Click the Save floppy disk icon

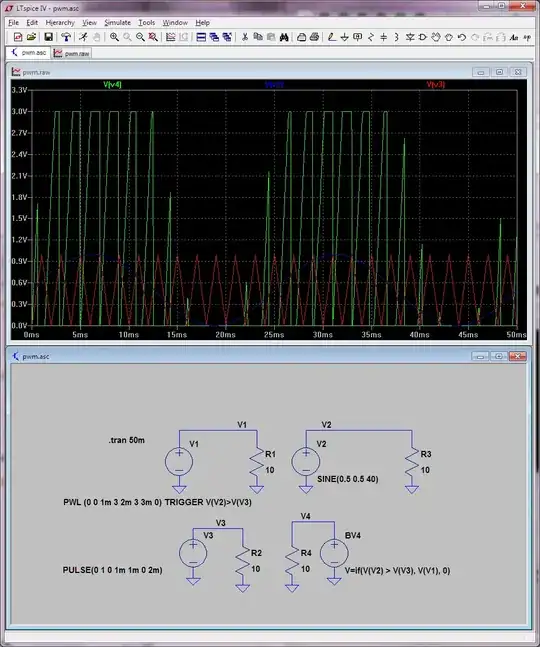(x=48, y=37)
